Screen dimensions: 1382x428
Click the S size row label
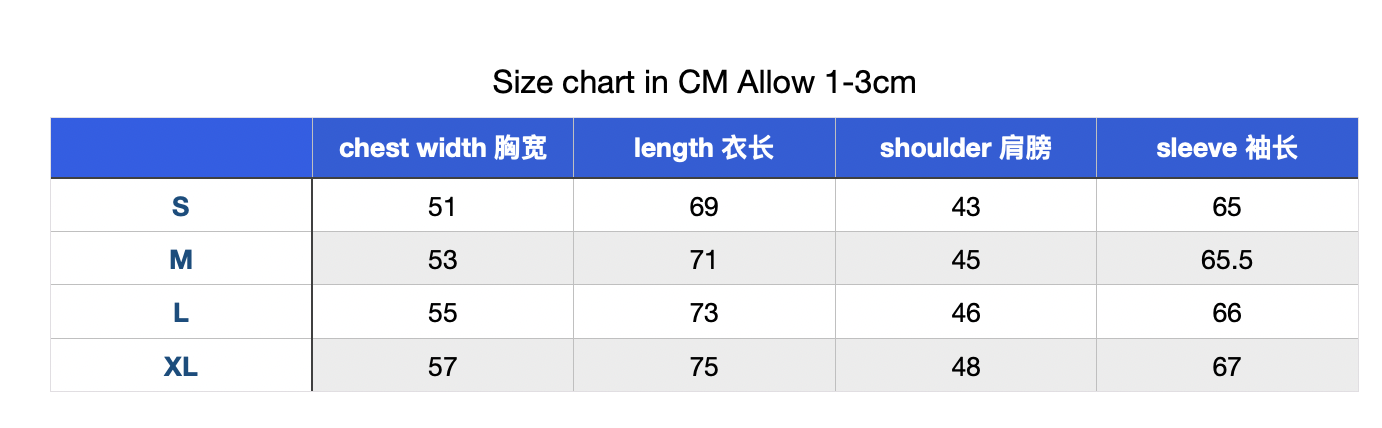click(x=181, y=206)
